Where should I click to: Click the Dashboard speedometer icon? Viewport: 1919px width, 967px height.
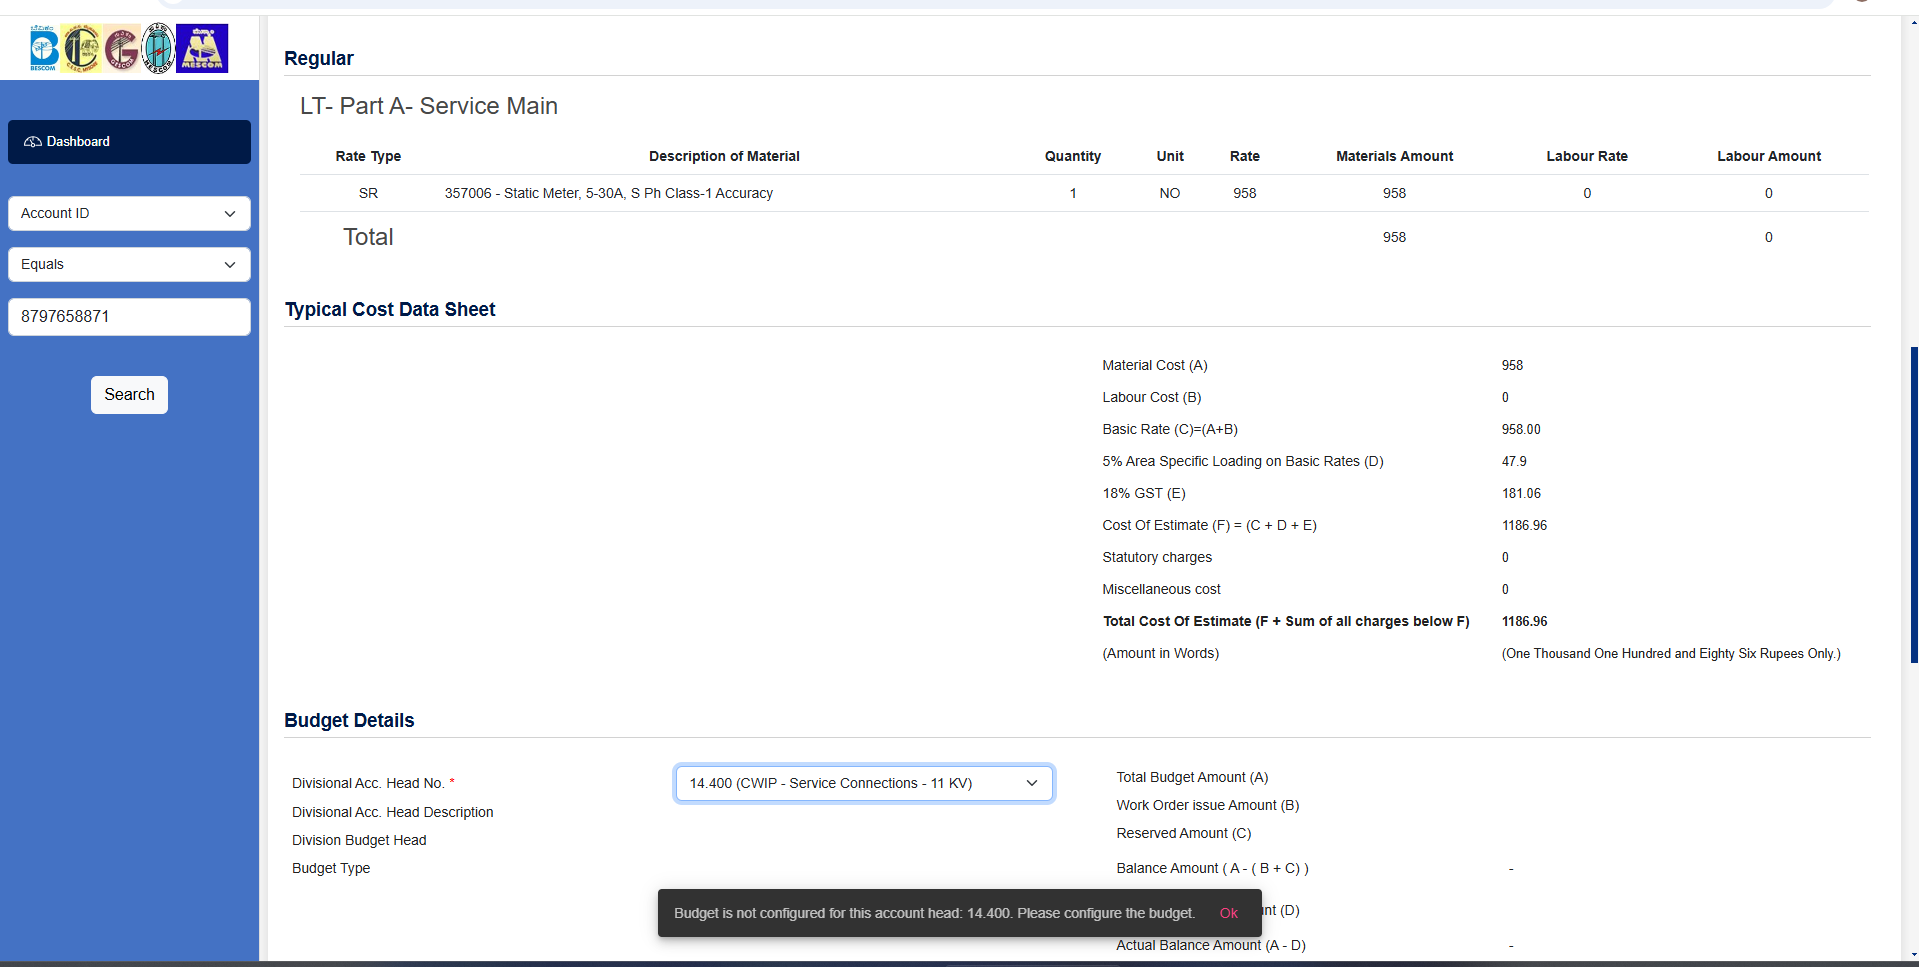pyautogui.click(x=33, y=142)
